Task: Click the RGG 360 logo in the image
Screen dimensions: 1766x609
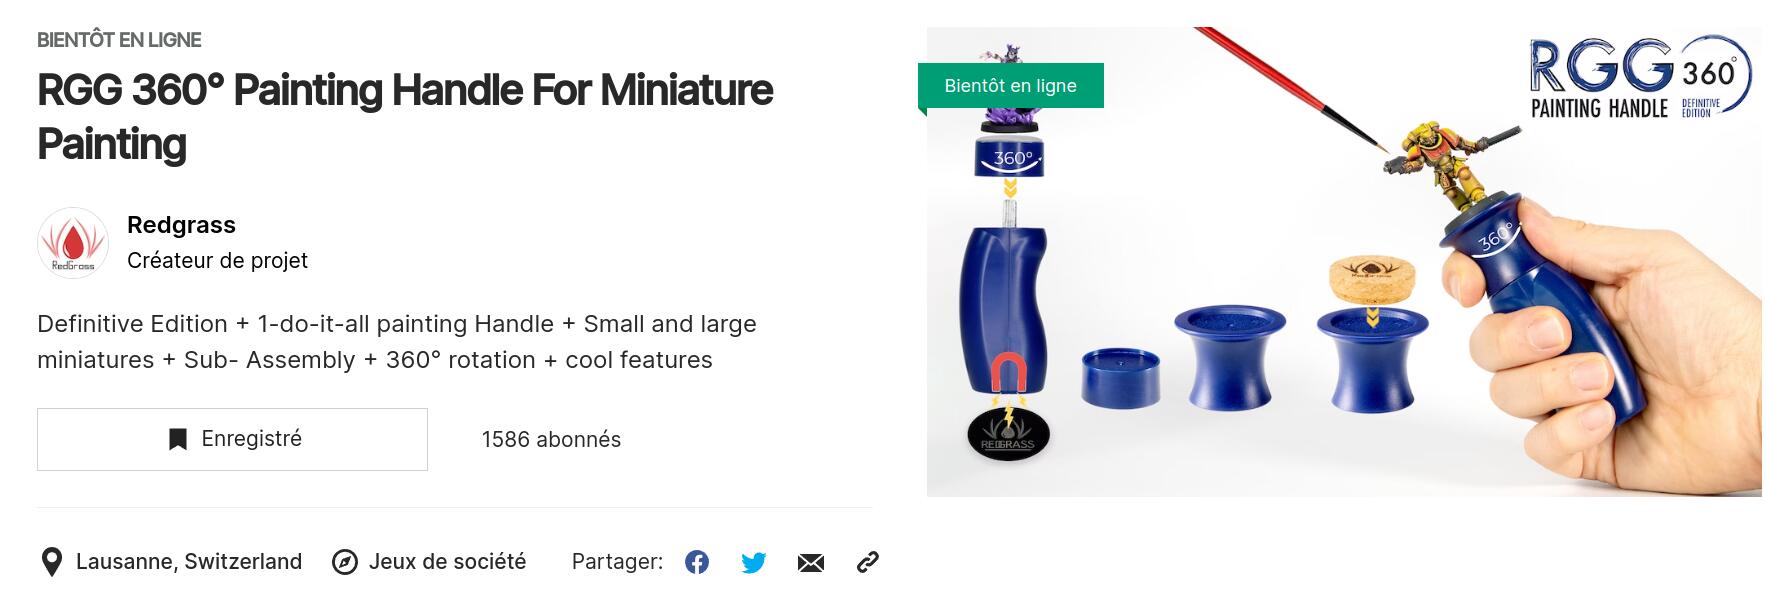Action: [x=1640, y=78]
